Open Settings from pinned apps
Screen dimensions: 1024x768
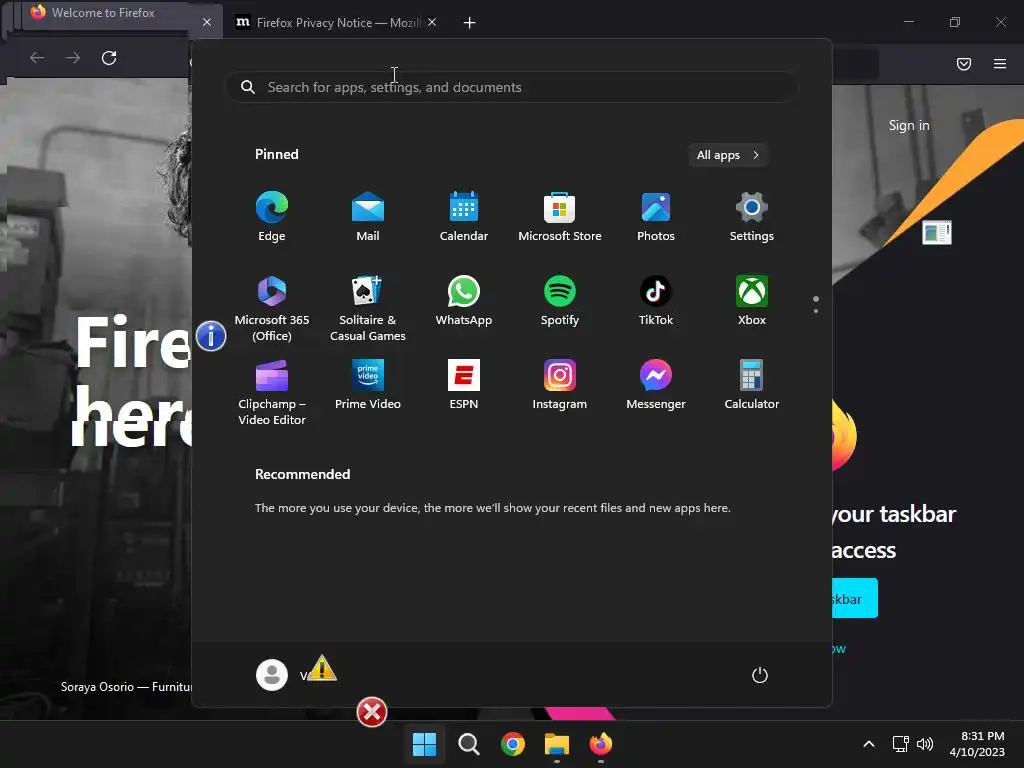(752, 216)
